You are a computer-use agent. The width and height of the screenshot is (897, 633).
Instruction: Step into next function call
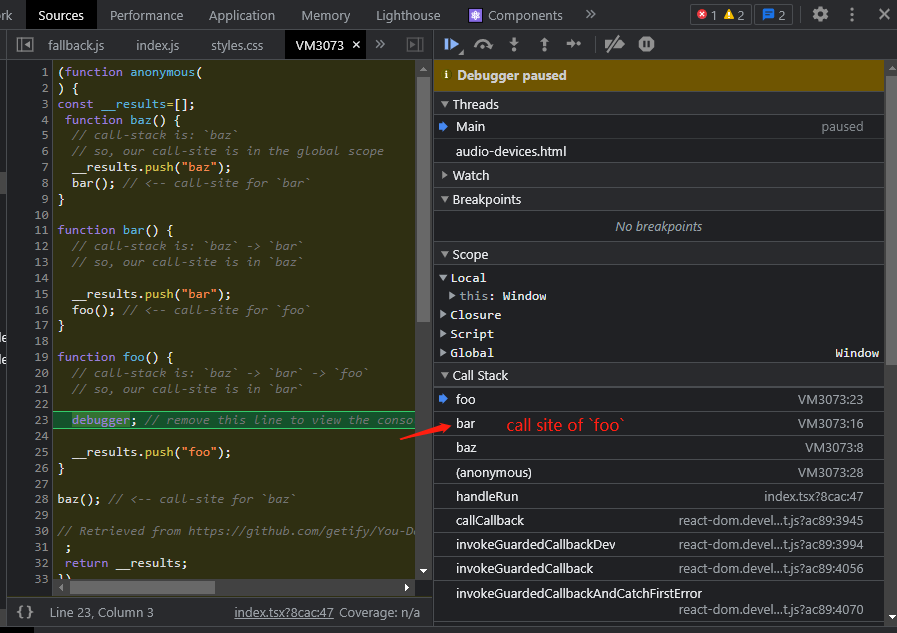tap(514, 44)
